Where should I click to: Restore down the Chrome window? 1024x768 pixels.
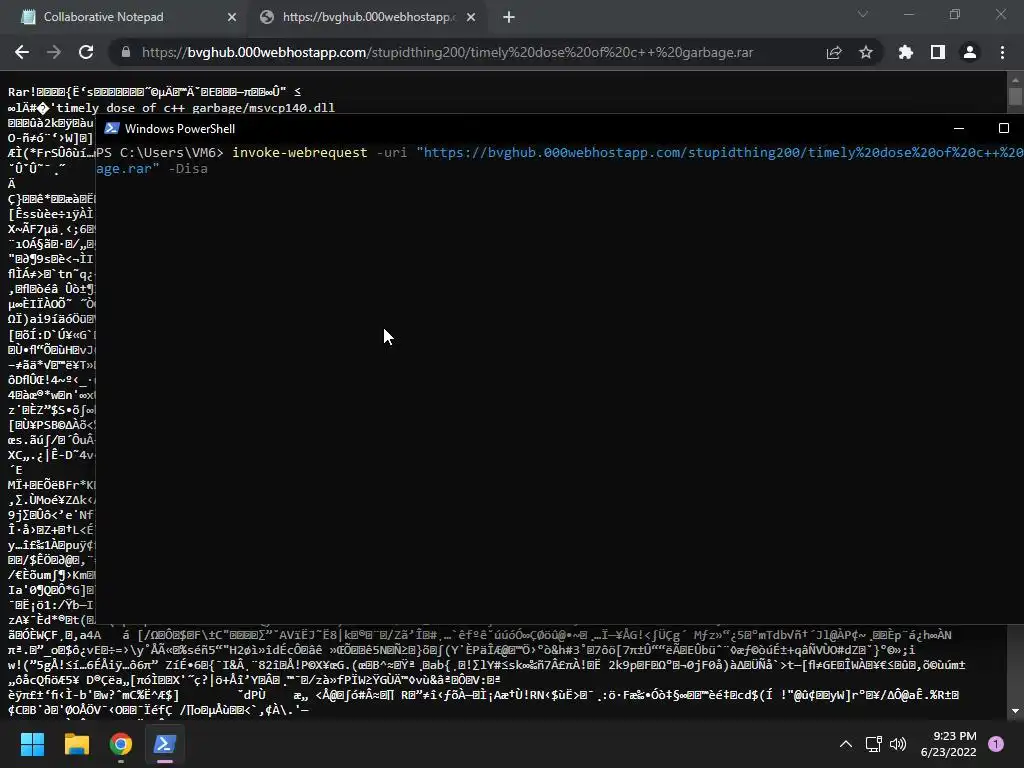(955, 14)
